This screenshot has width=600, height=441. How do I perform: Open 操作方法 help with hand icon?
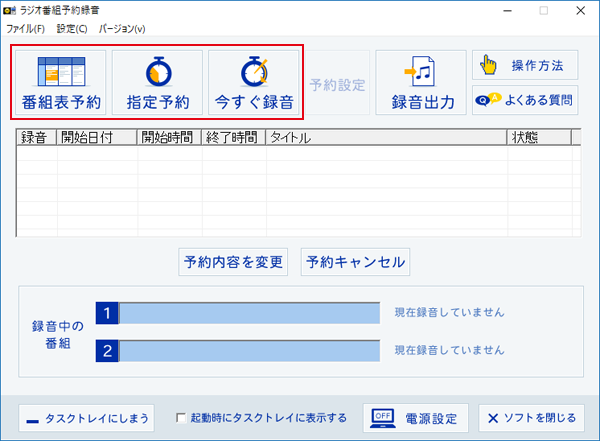tap(525, 65)
